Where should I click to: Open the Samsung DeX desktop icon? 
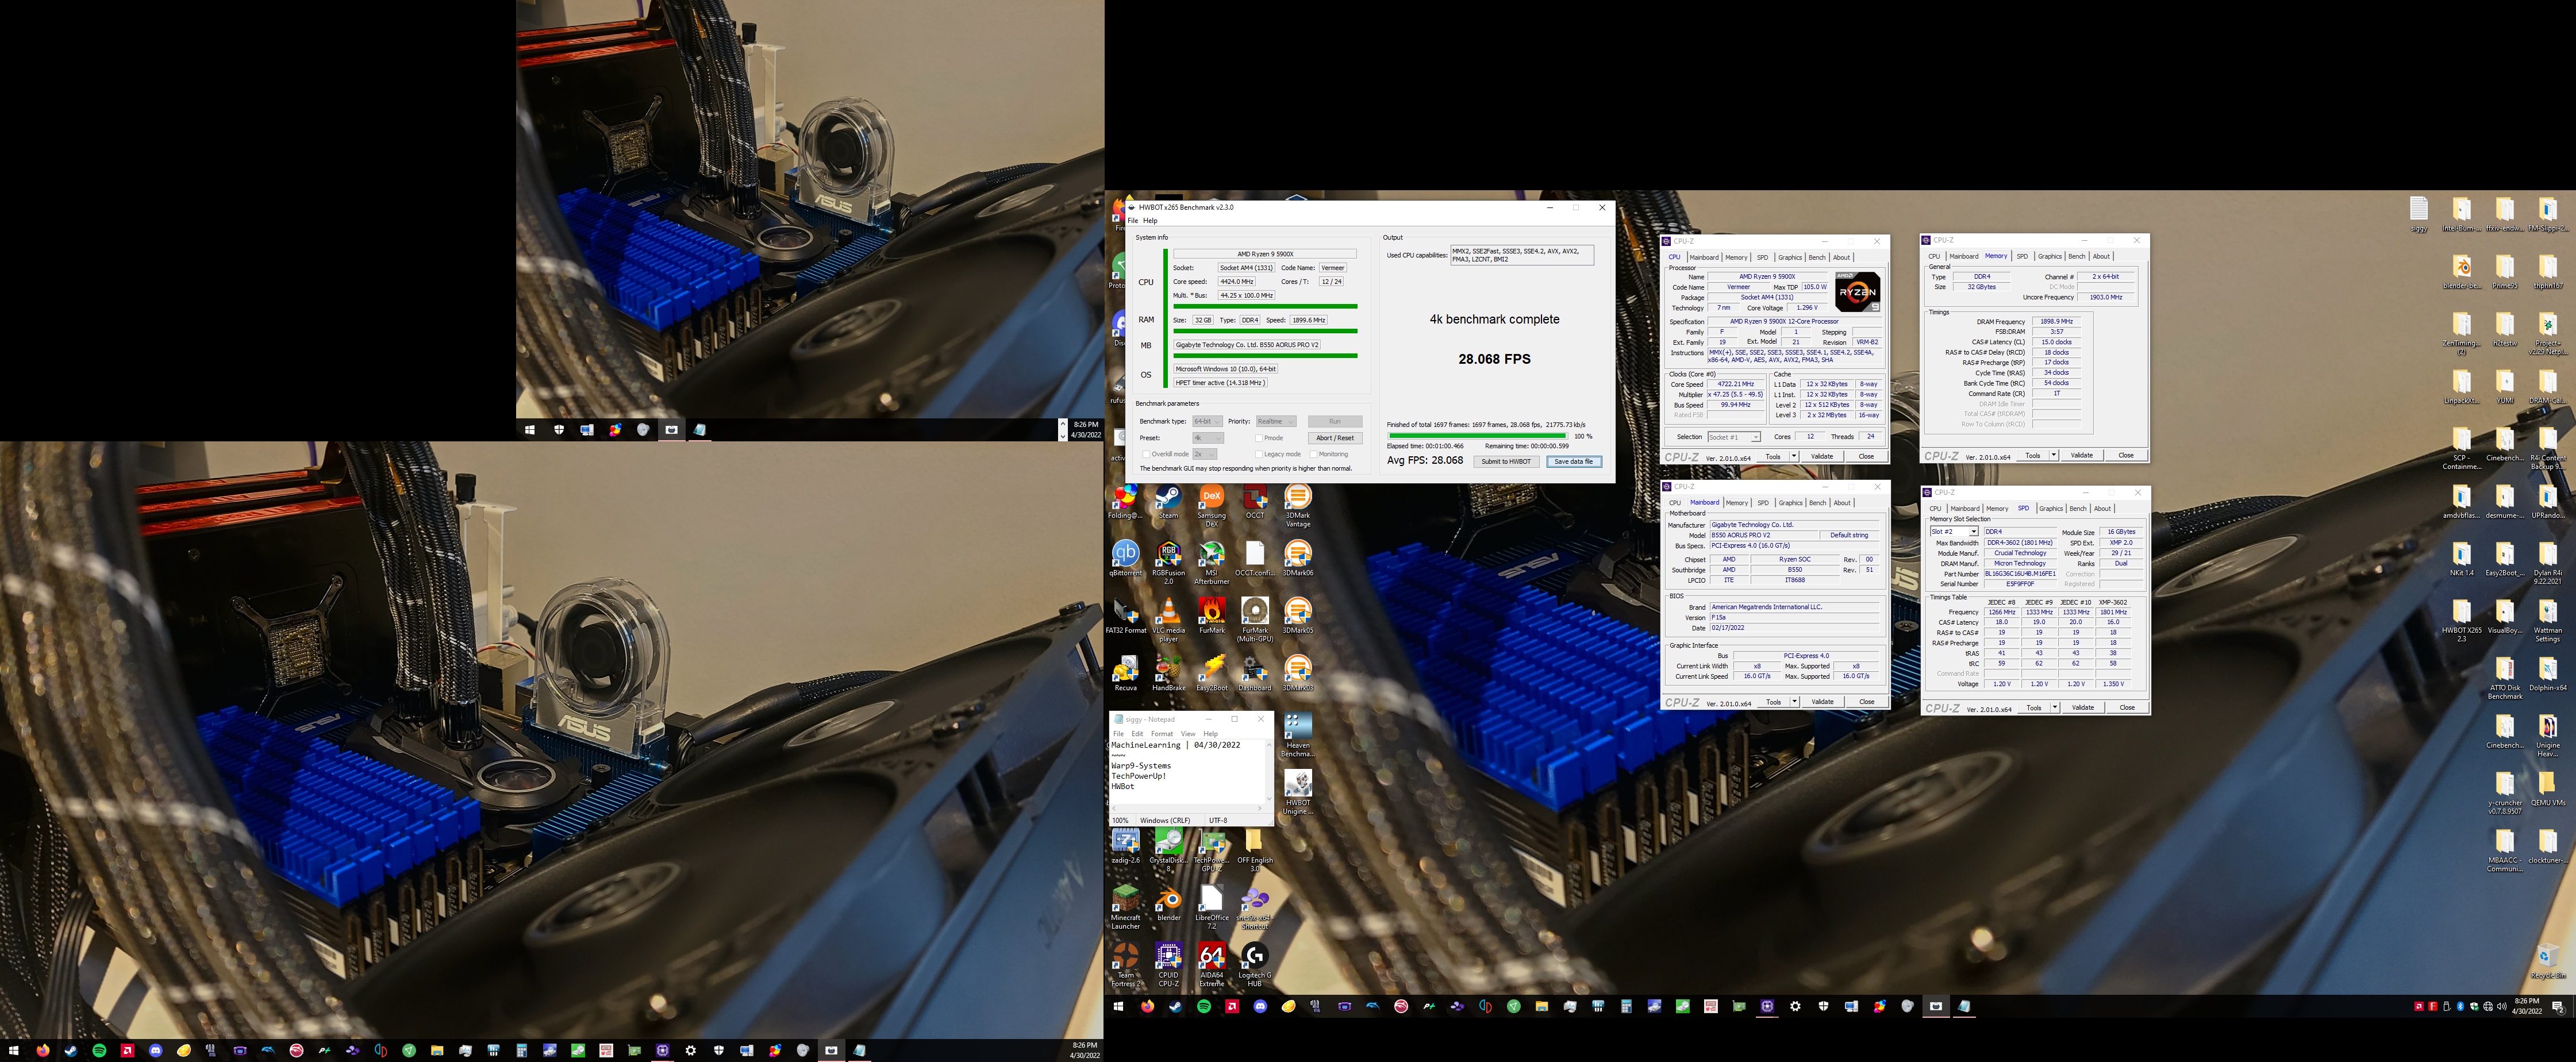point(1211,505)
